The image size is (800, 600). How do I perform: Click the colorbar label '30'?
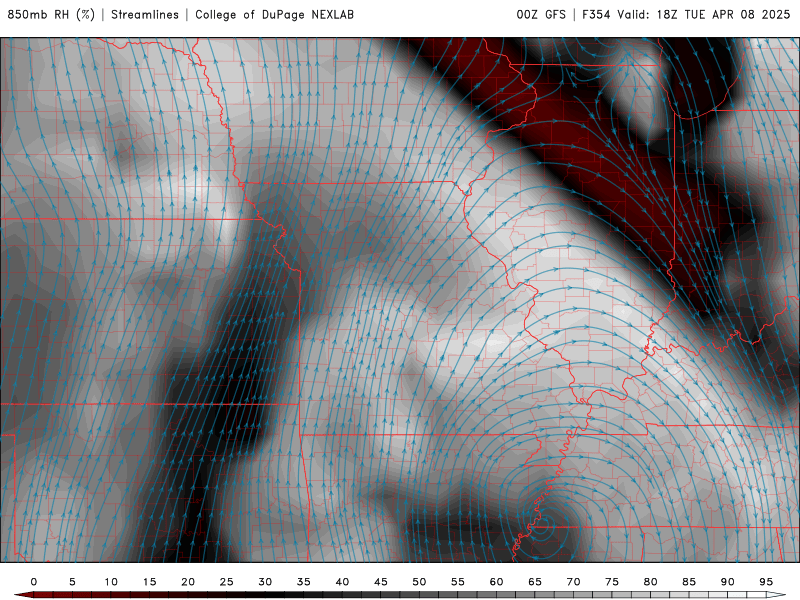(265, 582)
